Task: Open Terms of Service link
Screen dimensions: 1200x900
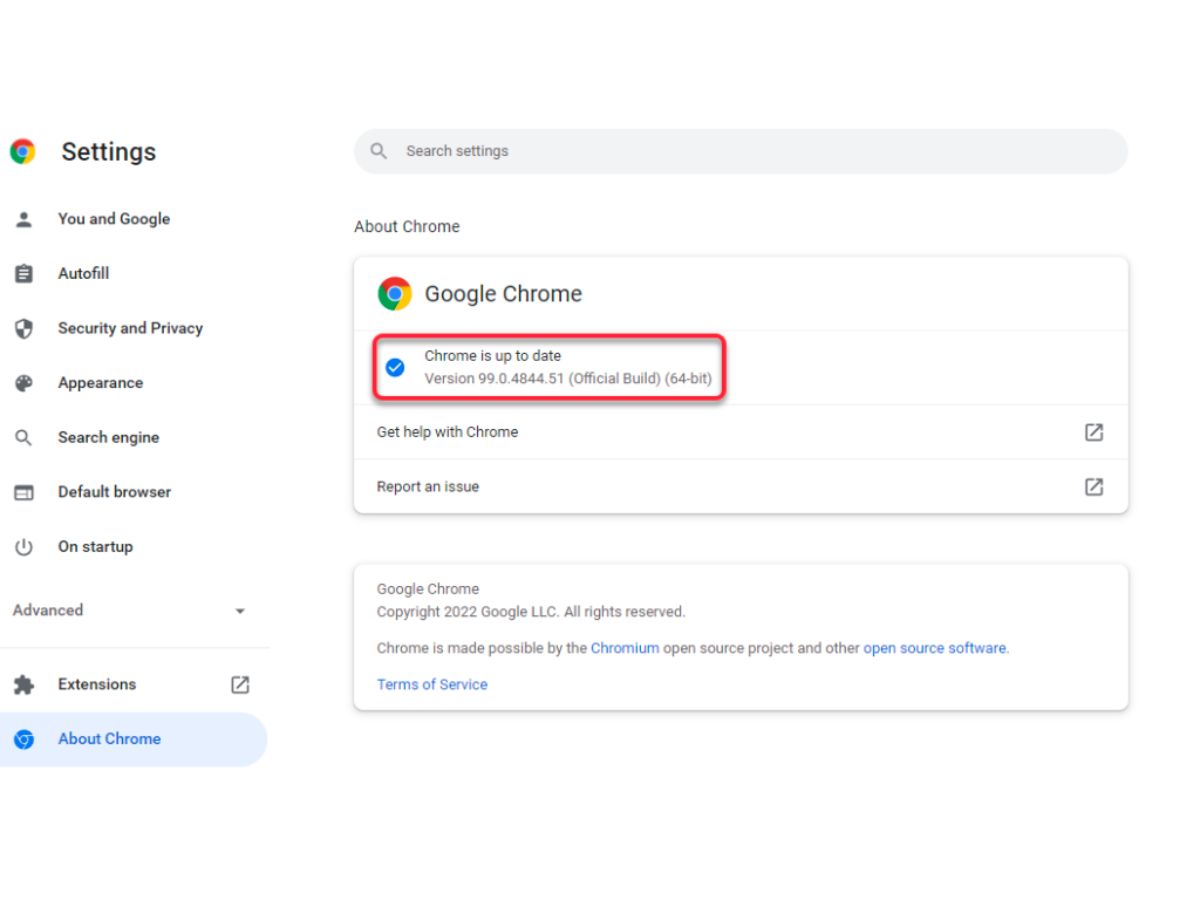Action: pyautogui.click(x=432, y=685)
